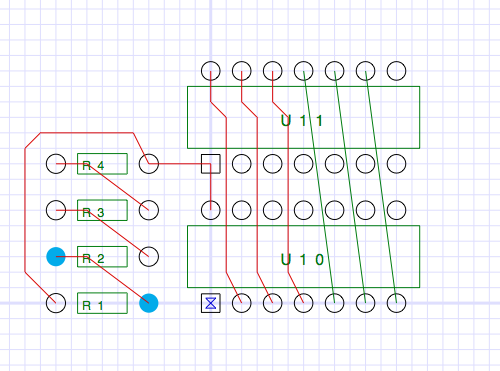
Task: Select the U10 top-row pad below the square pad
Action: (211, 210)
